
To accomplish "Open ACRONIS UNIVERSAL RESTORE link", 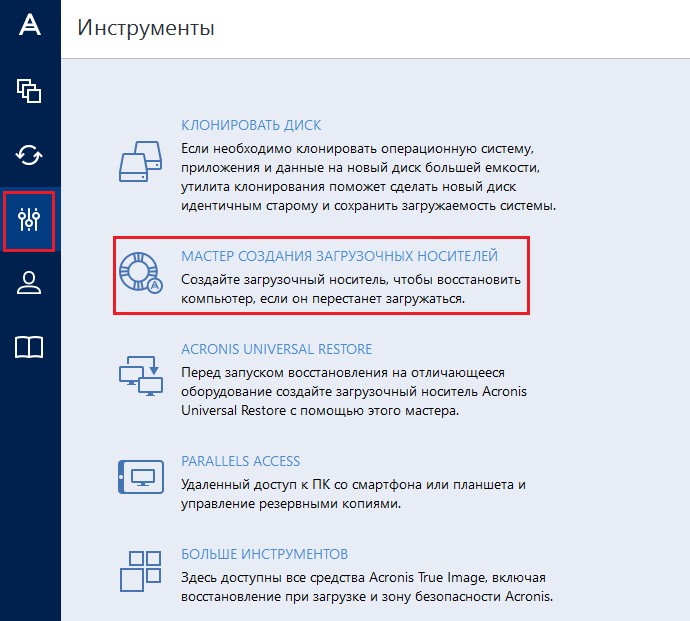I will coord(277,349).
